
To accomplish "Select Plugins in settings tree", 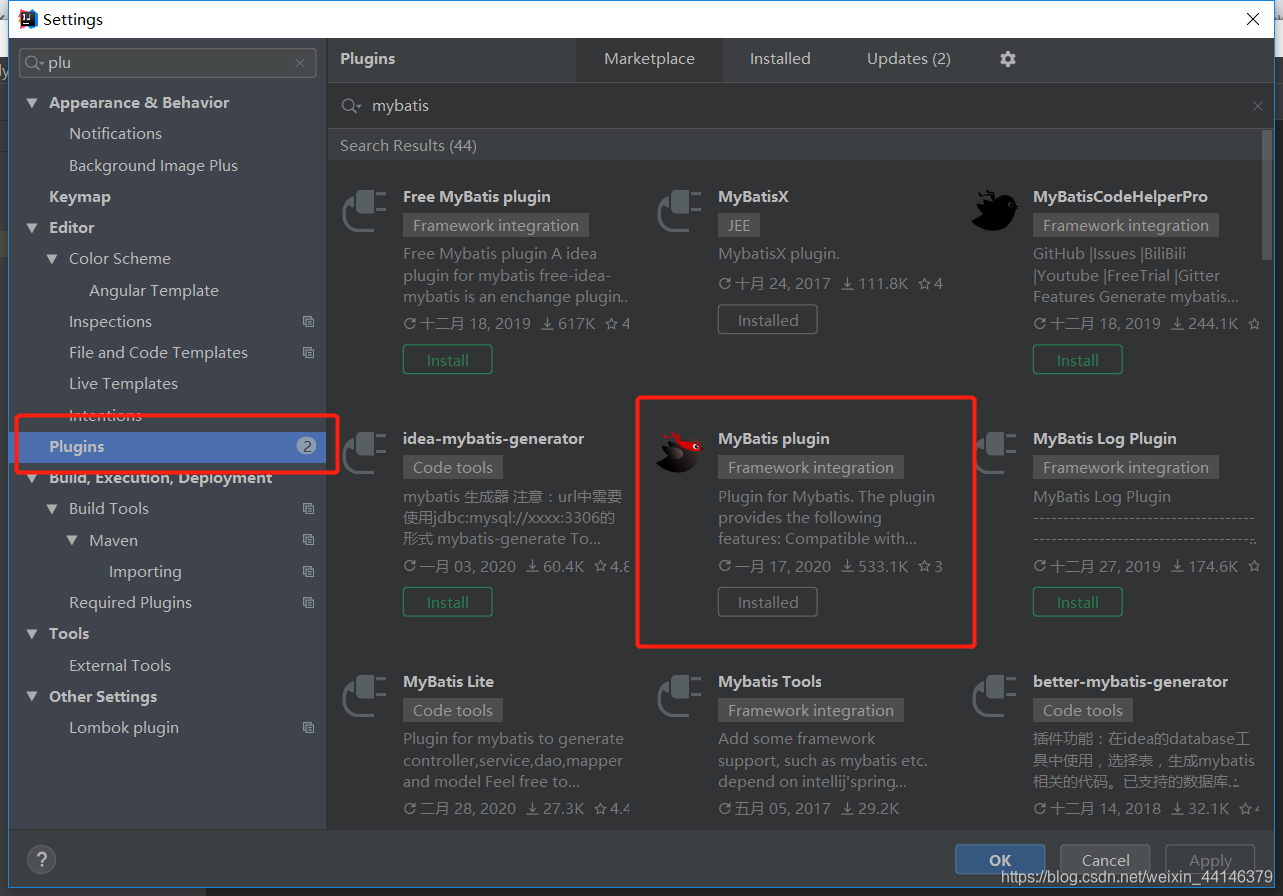I will [x=167, y=447].
